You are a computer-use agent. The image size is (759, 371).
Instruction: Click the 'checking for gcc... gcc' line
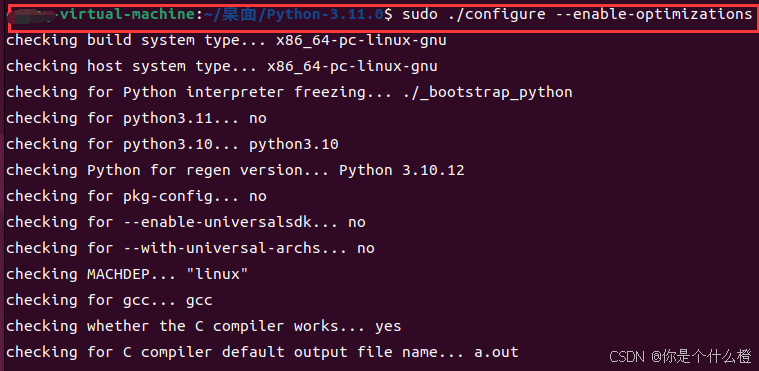tap(109, 300)
